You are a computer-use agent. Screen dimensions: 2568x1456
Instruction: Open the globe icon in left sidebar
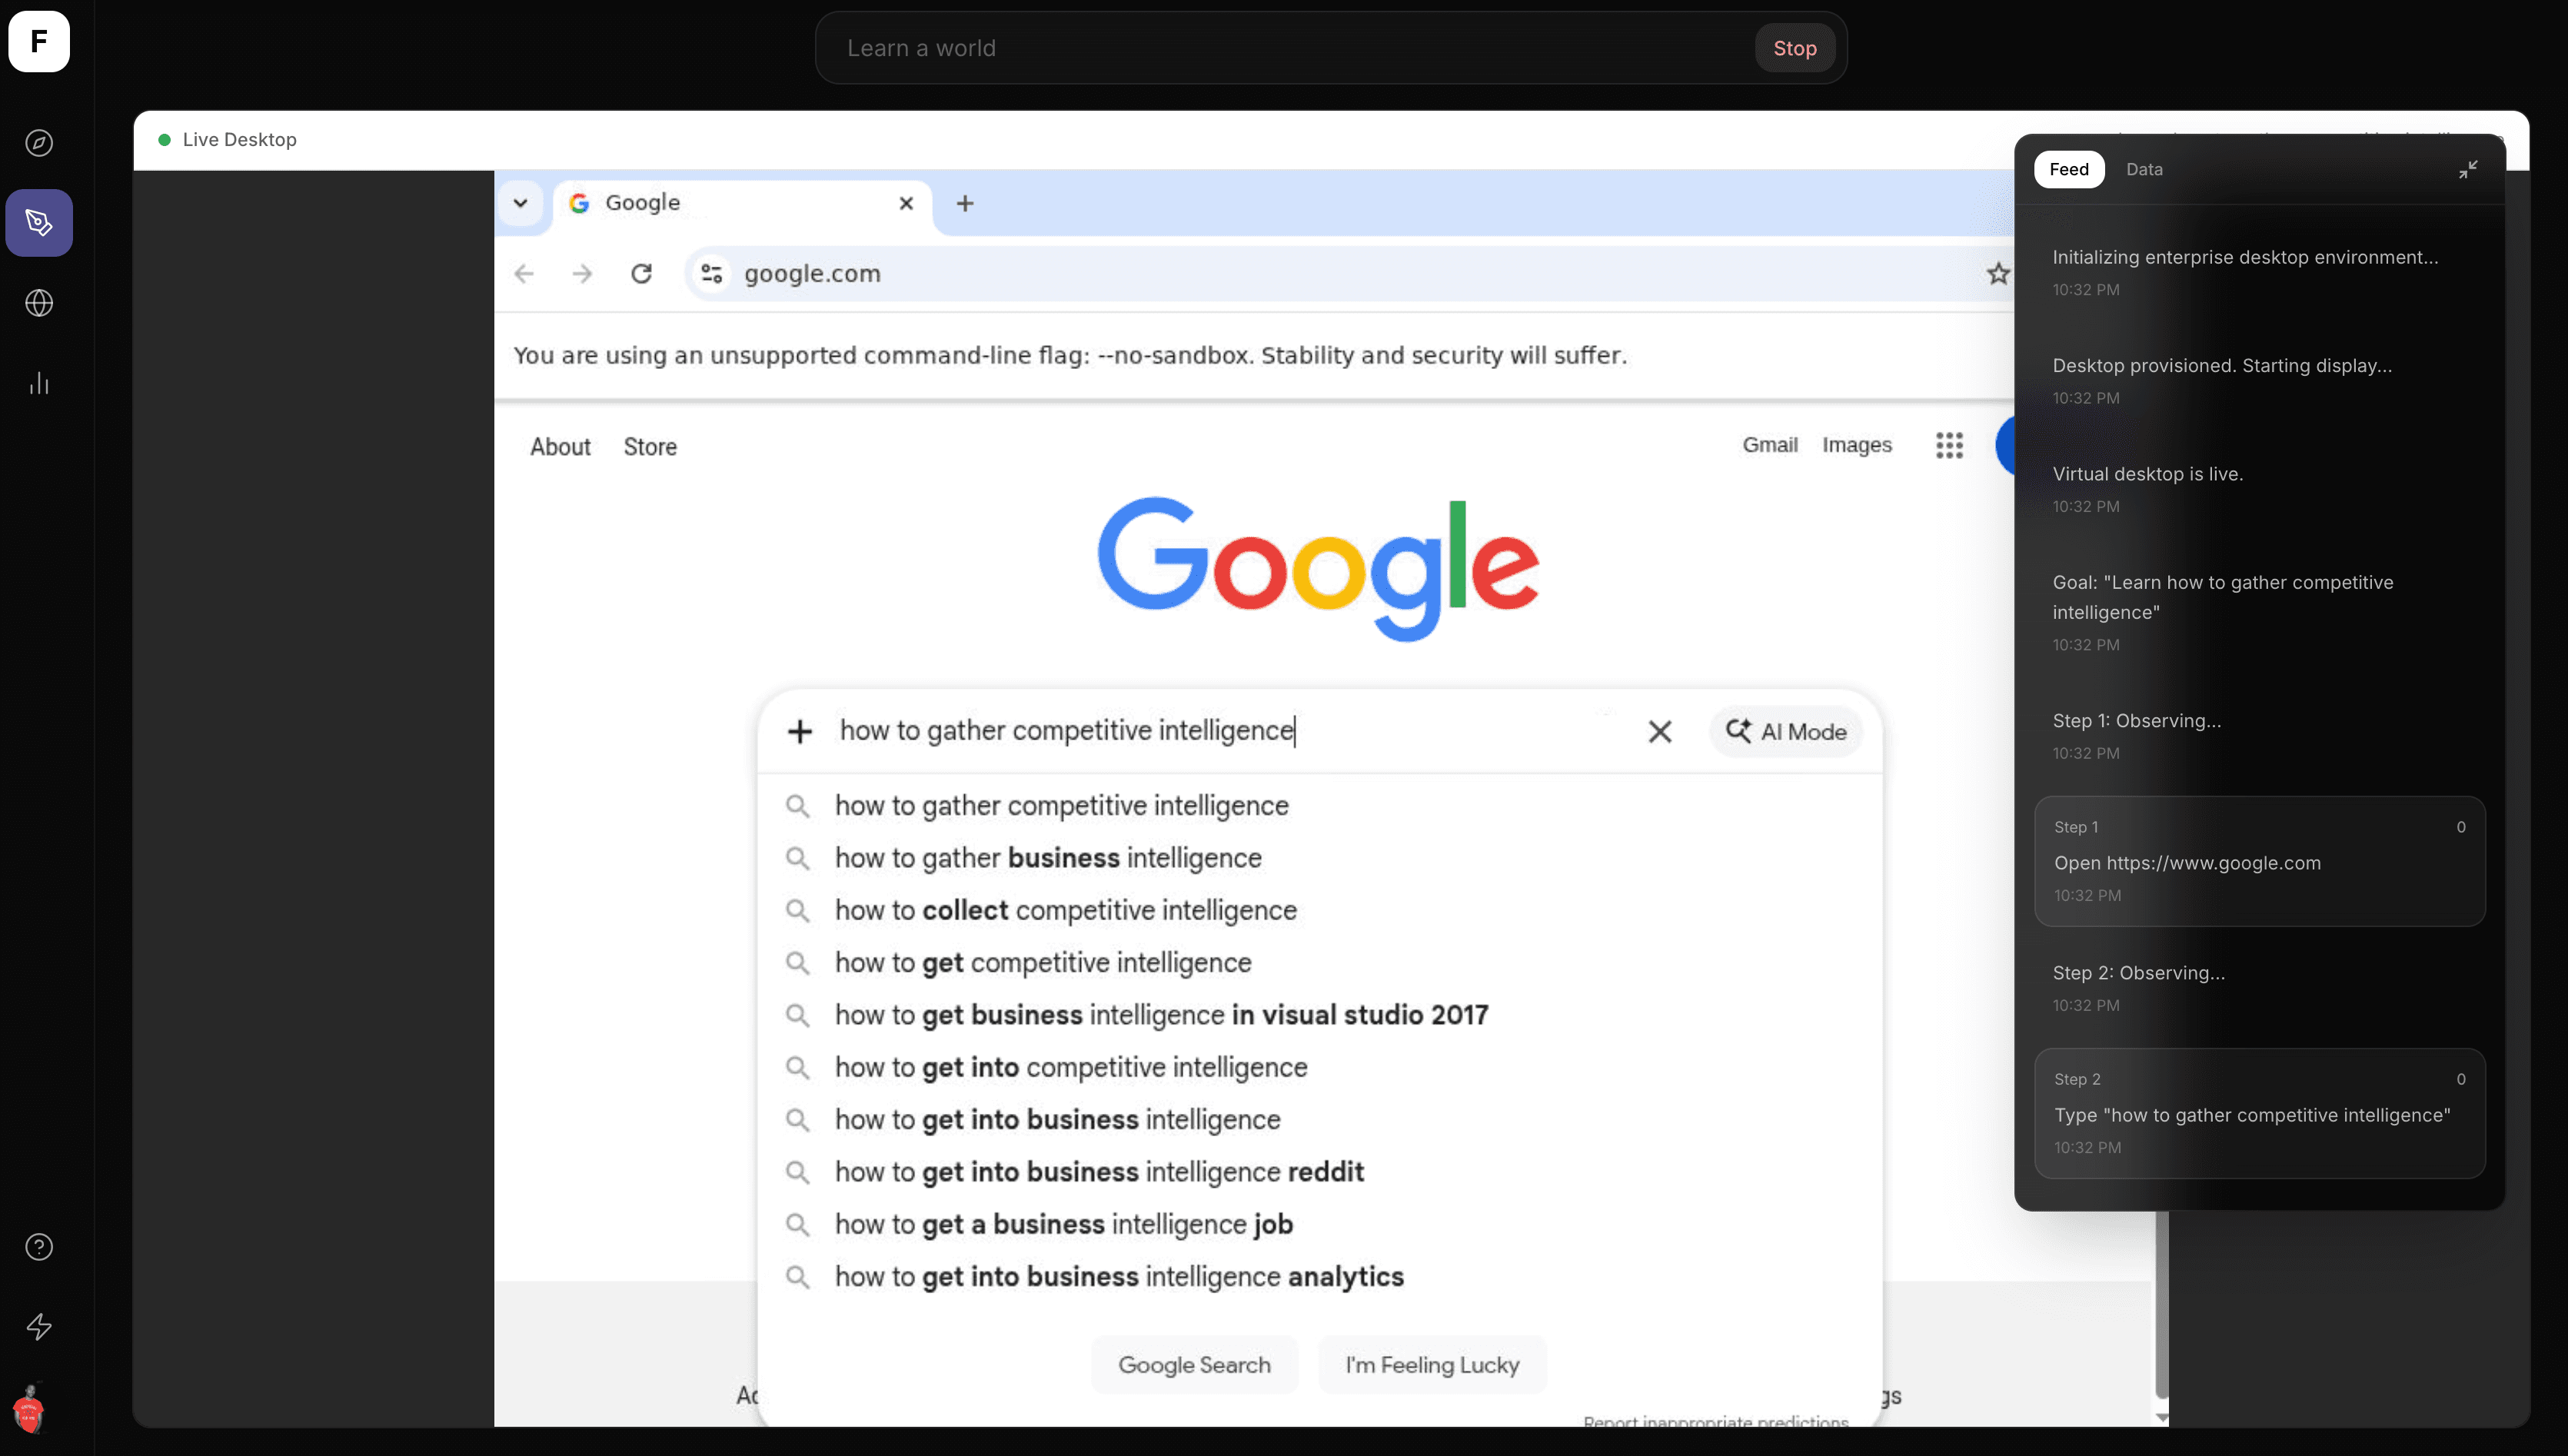(x=39, y=303)
